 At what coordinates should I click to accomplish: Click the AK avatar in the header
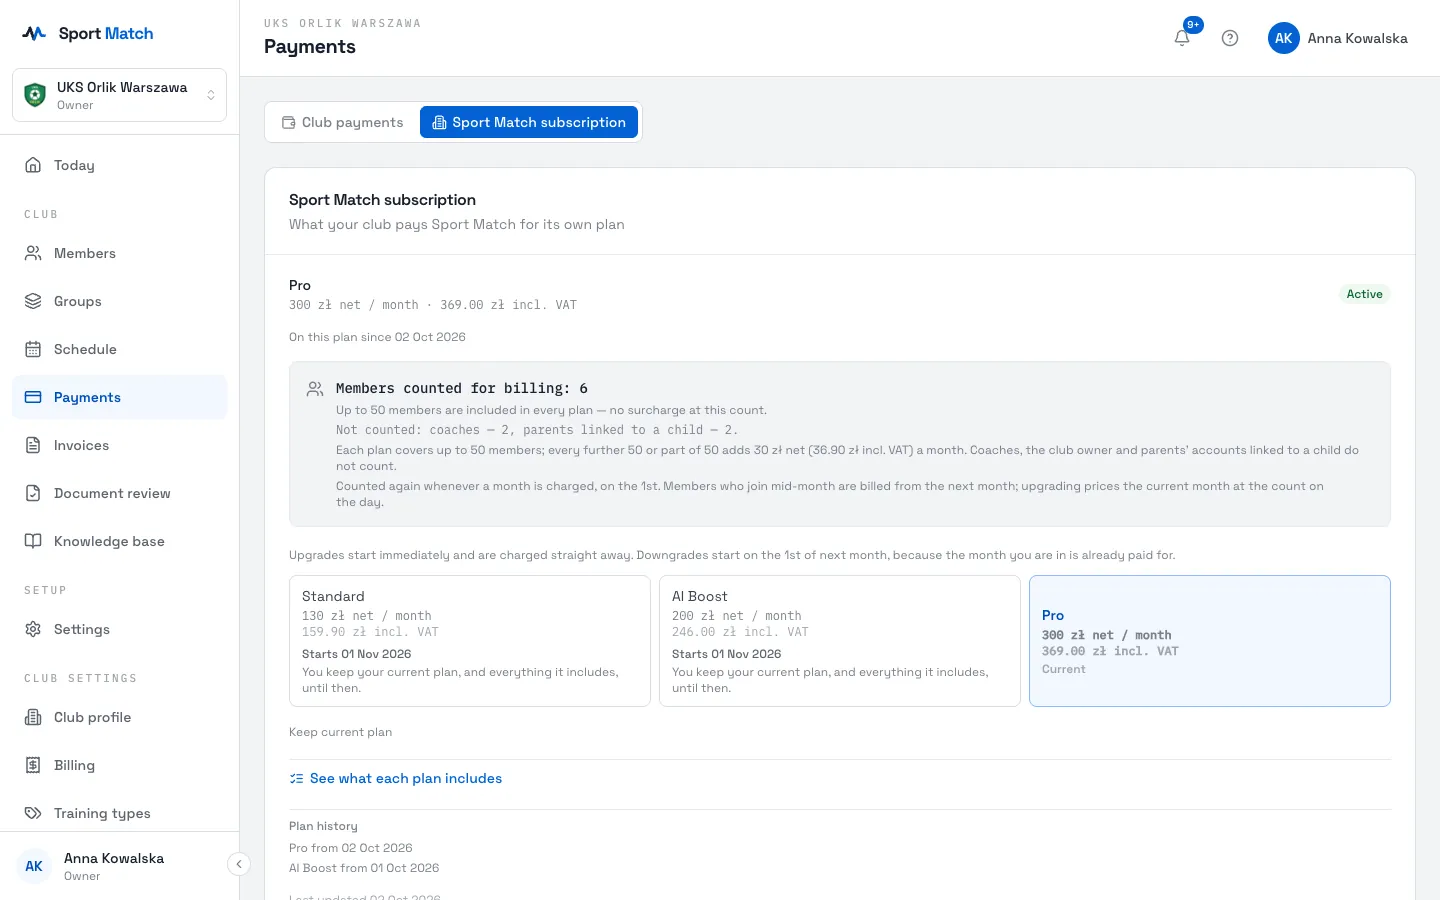click(x=1284, y=38)
